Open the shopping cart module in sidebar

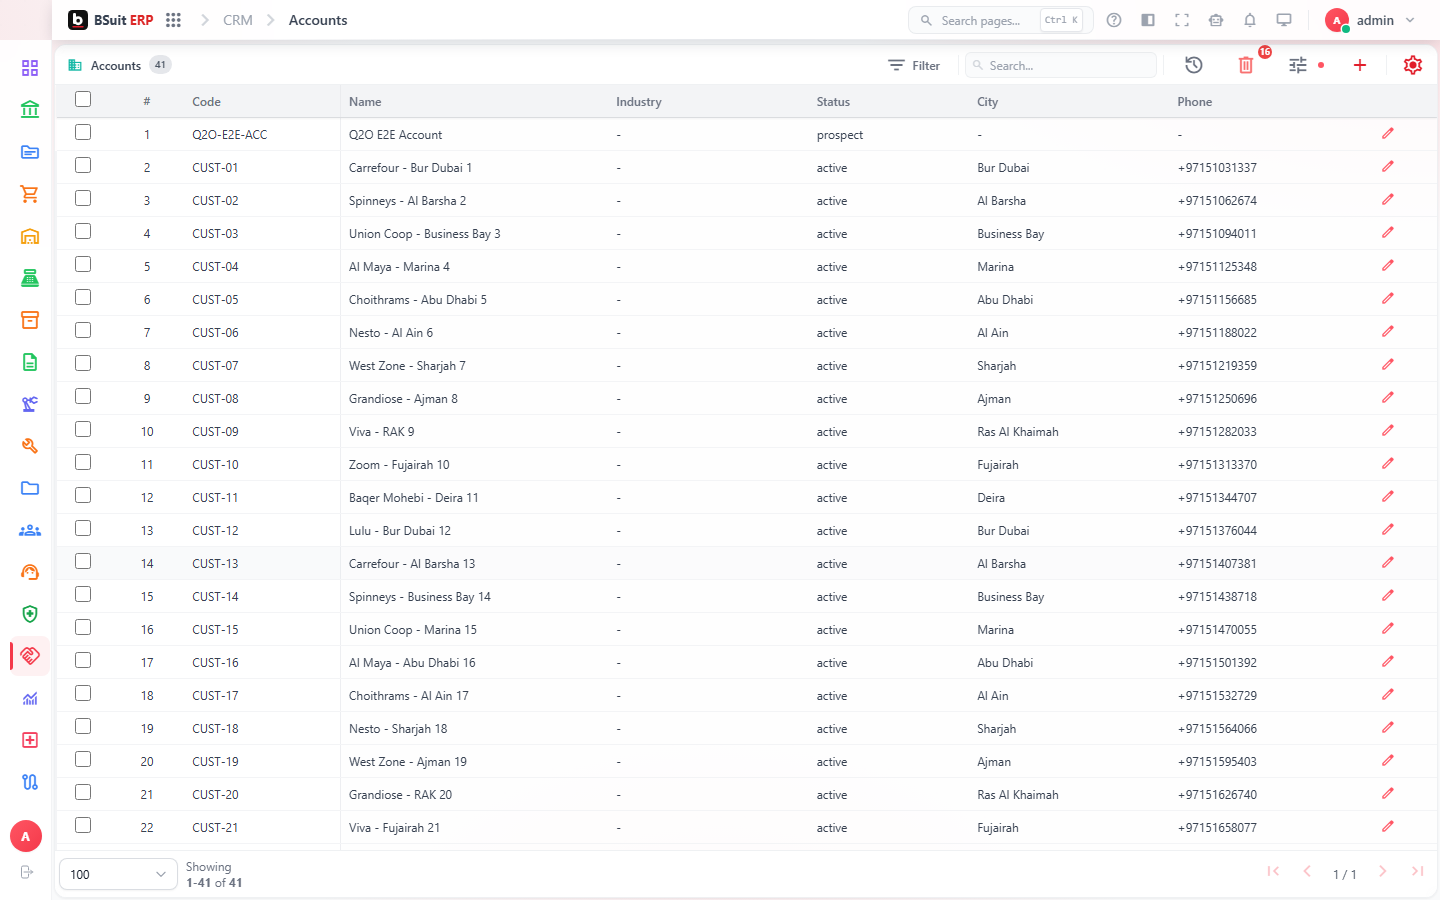pyautogui.click(x=30, y=194)
